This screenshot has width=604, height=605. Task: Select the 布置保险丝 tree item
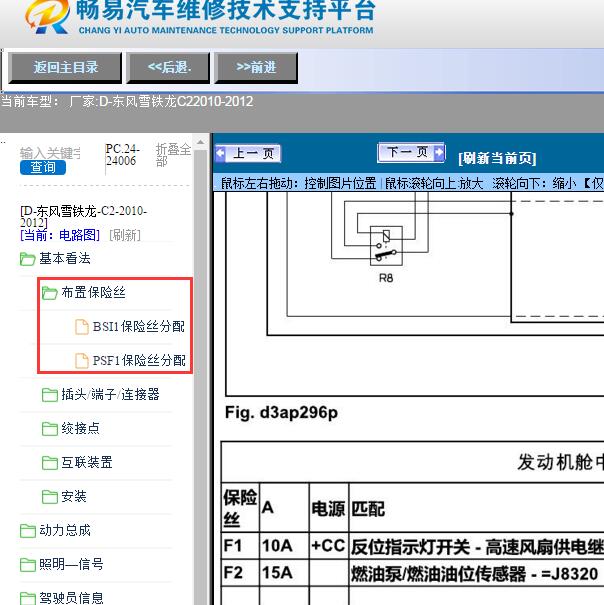93,292
